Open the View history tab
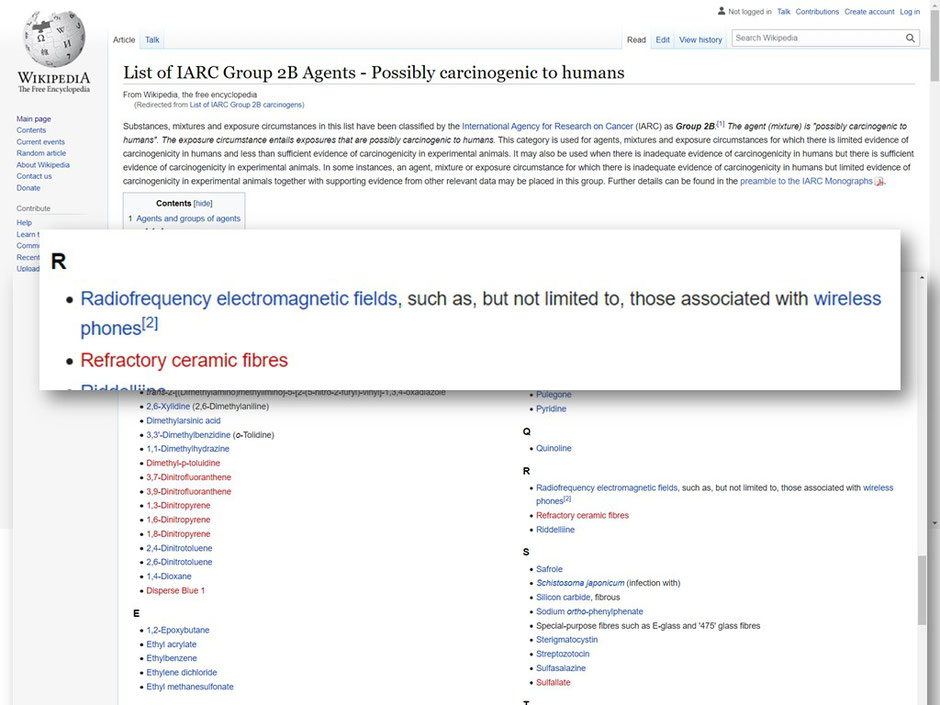Screen dimensions: 940x705 click(x=700, y=40)
